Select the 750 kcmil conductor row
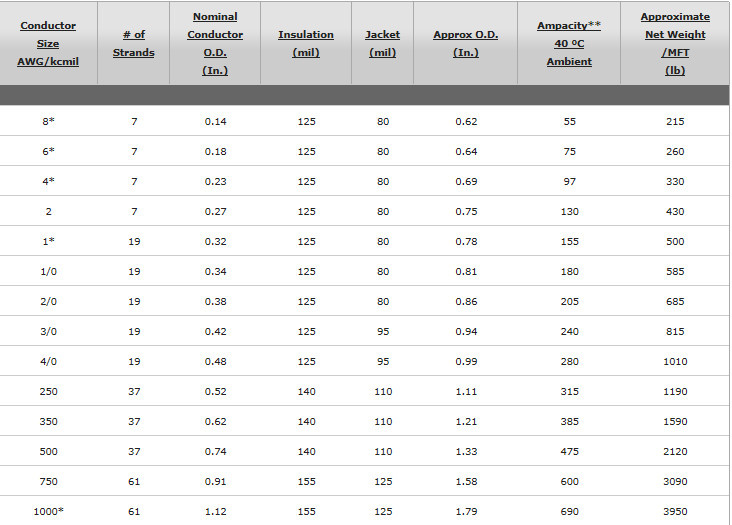 pos(365,481)
